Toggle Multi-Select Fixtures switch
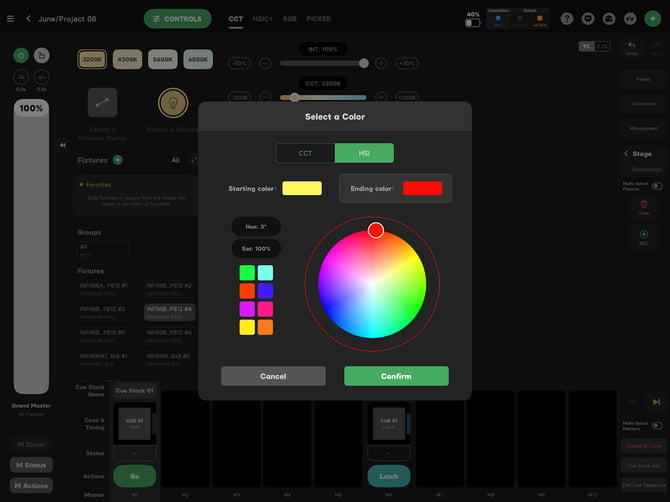This screenshot has height=502, width=670. tap(657, 186)
